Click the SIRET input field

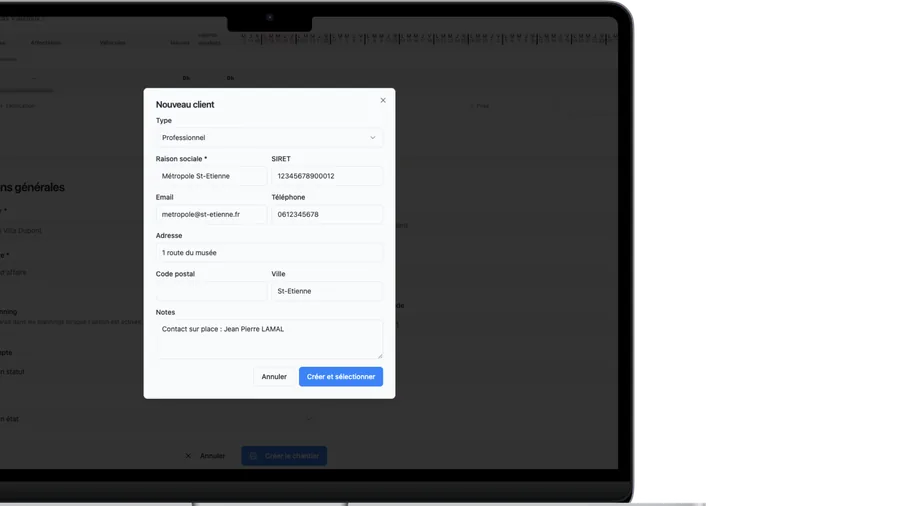point(327,176)
